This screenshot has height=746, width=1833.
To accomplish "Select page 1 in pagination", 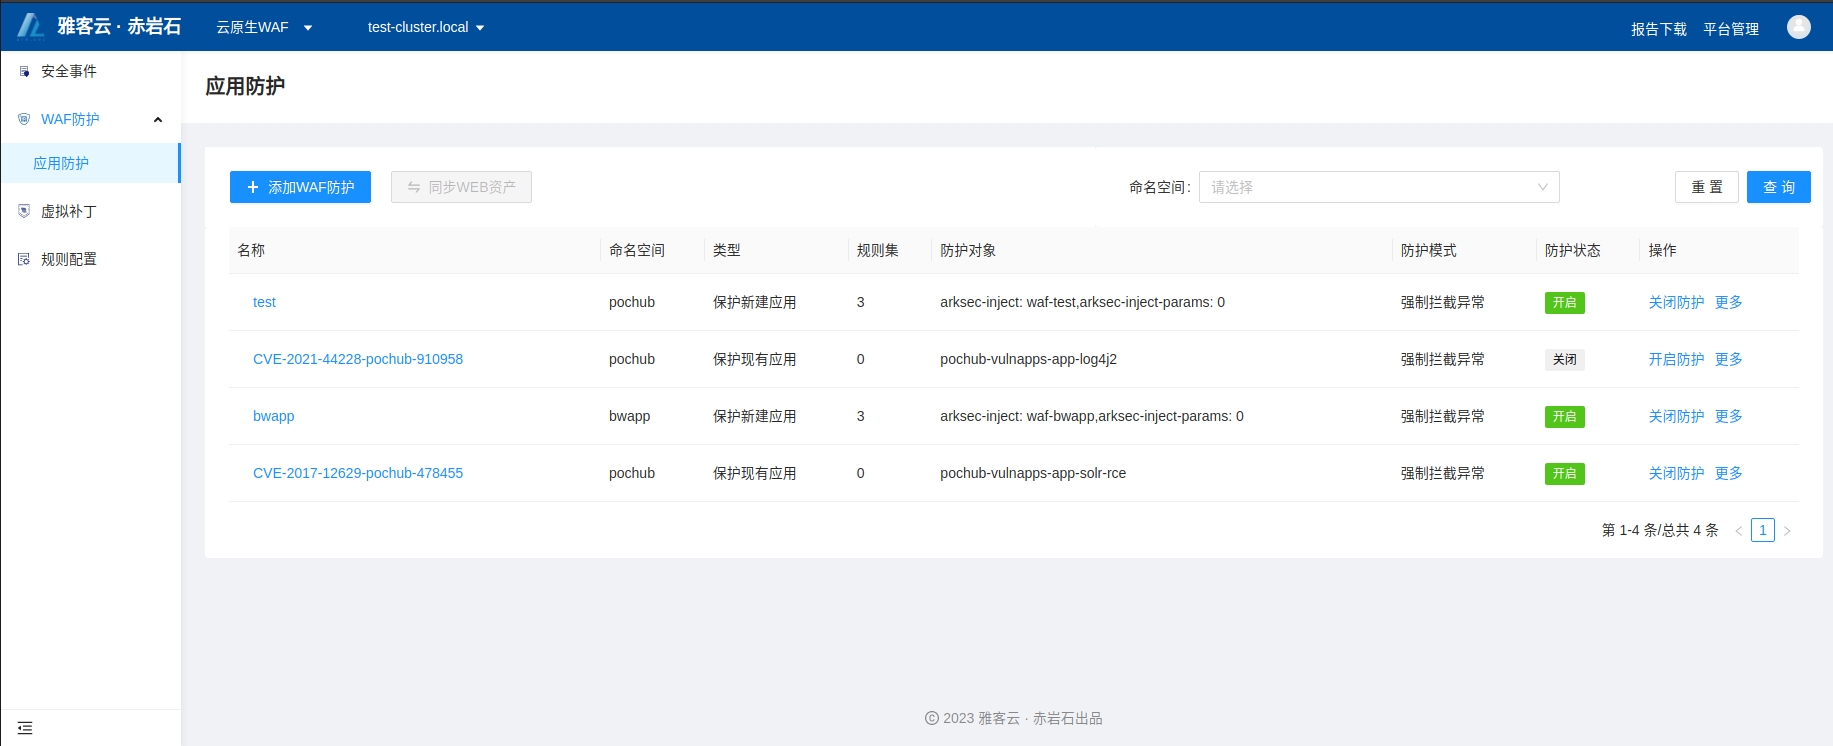I will [x=1763, y=530].
